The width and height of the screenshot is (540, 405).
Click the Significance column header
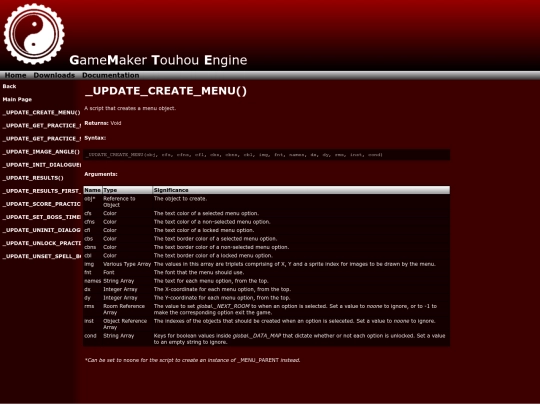(301, 190)
